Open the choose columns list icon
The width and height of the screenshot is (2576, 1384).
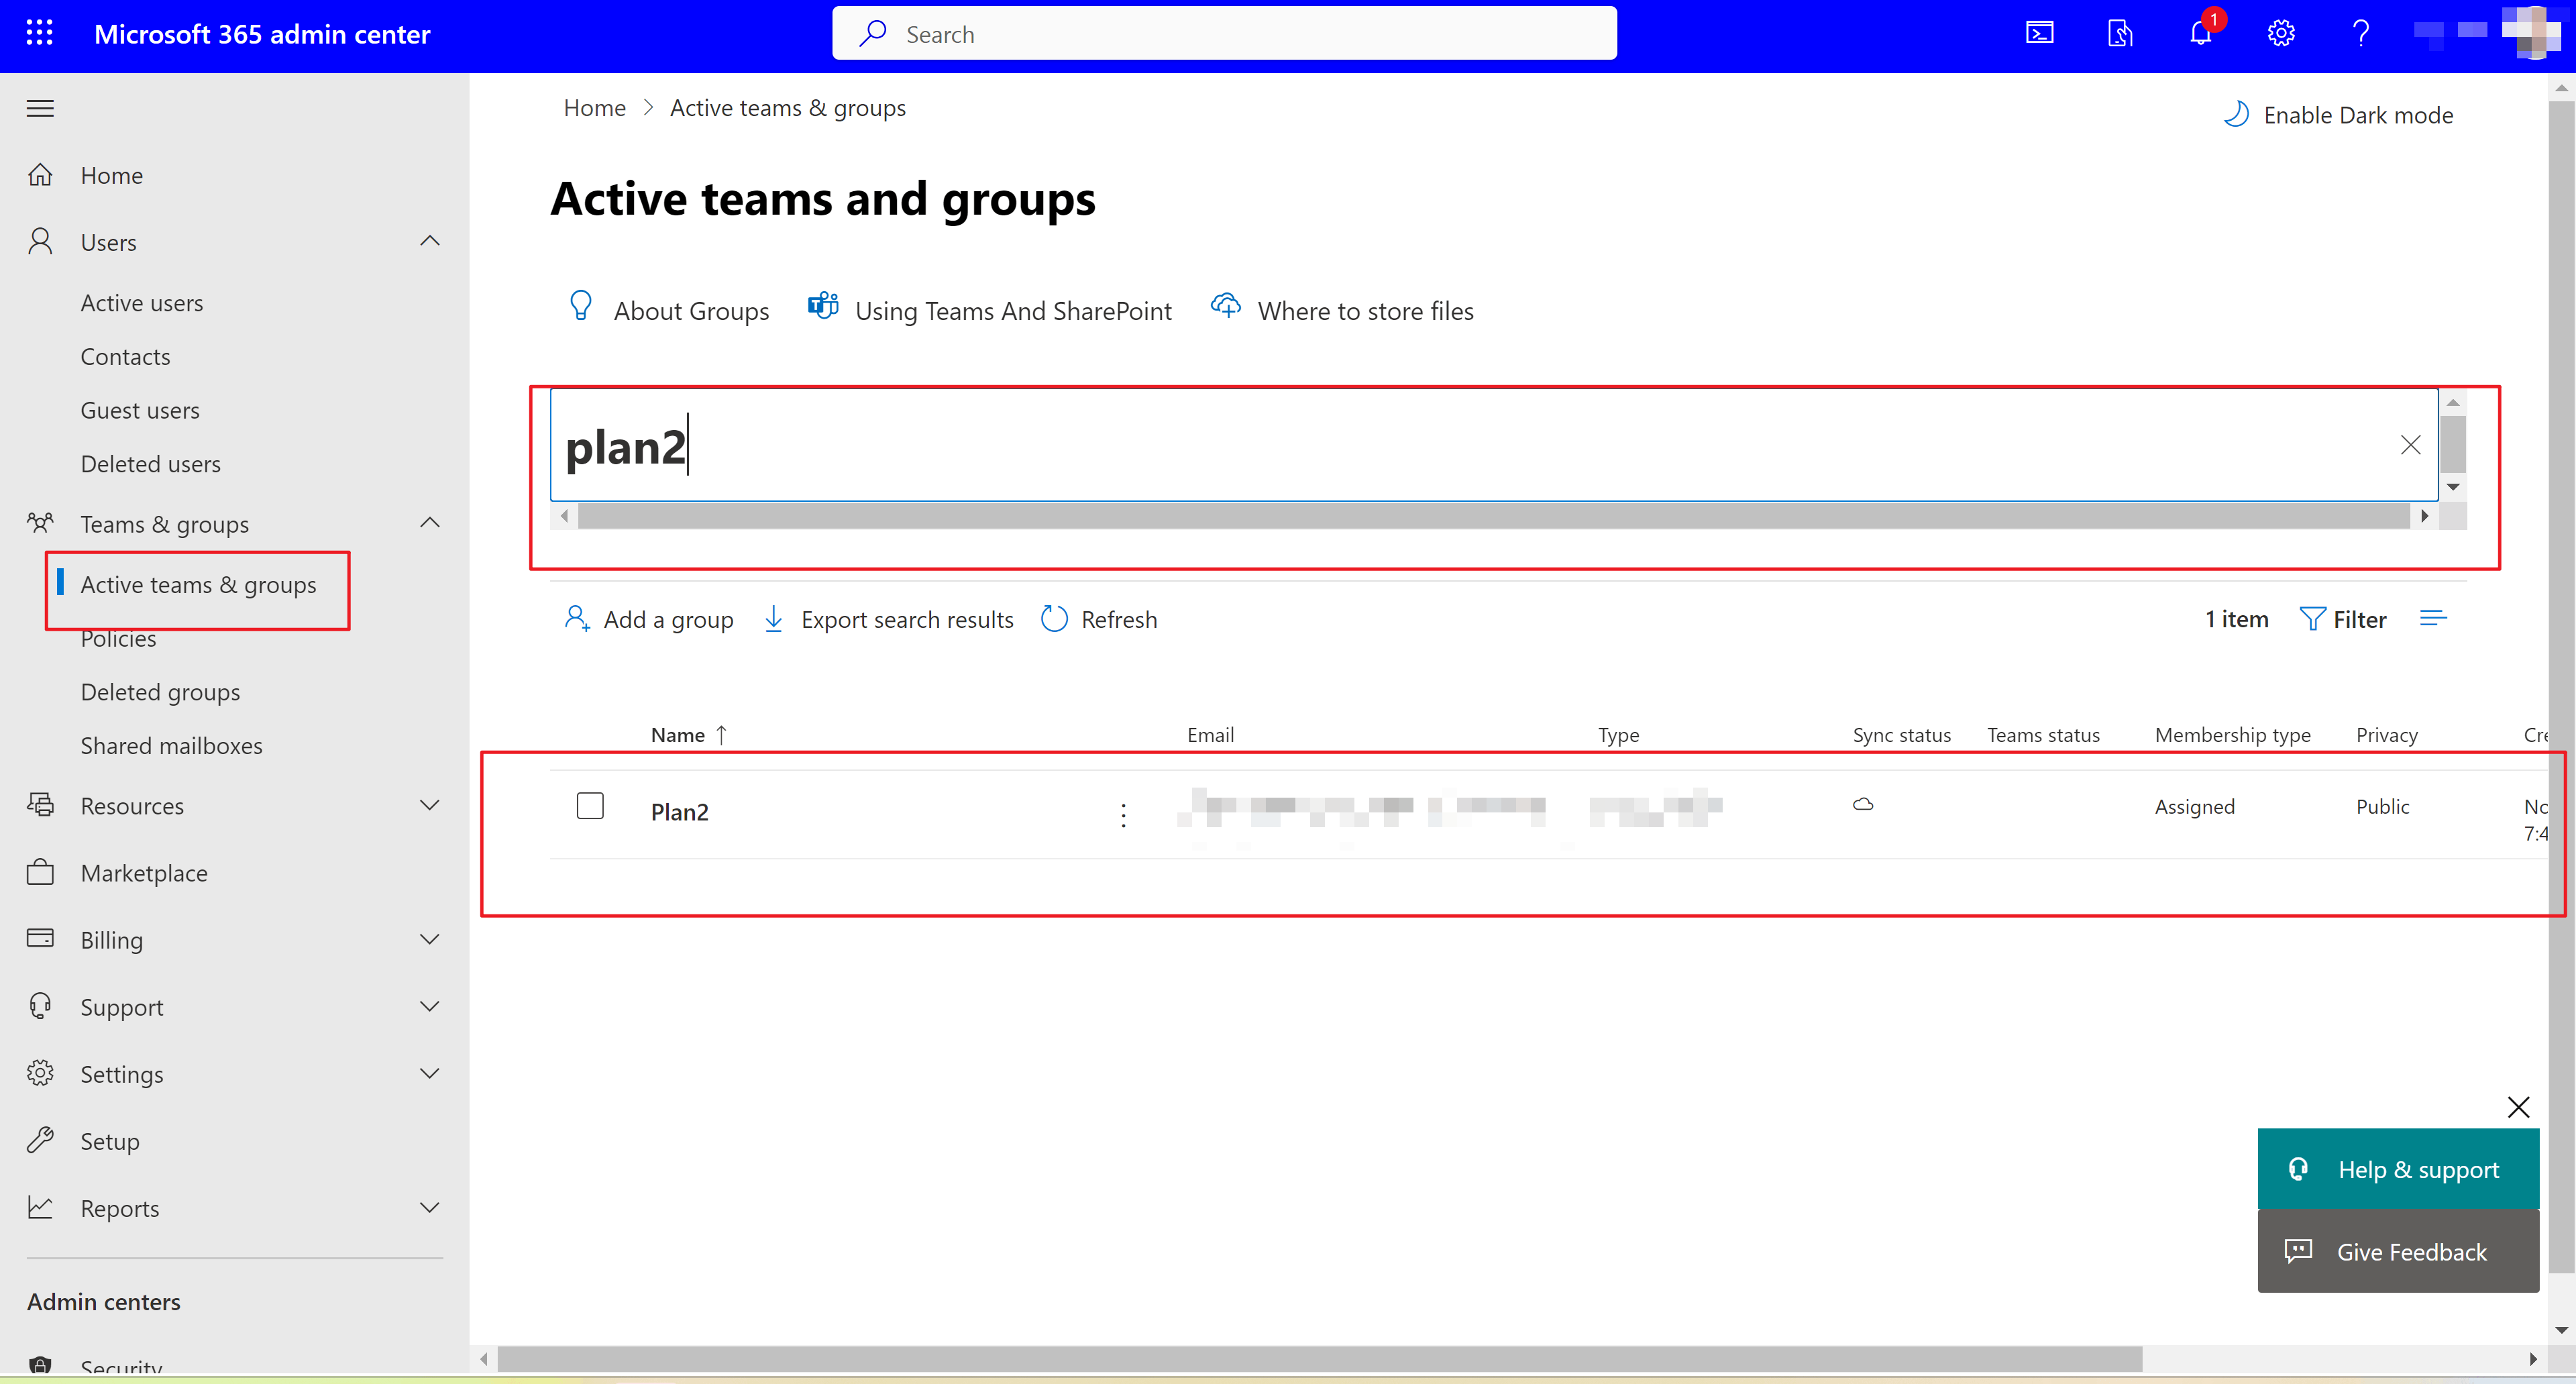pos(2432,619)
